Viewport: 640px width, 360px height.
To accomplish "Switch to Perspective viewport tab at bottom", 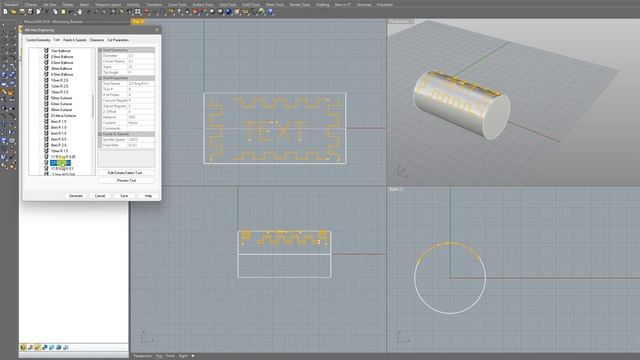I will tap(142, 356).
